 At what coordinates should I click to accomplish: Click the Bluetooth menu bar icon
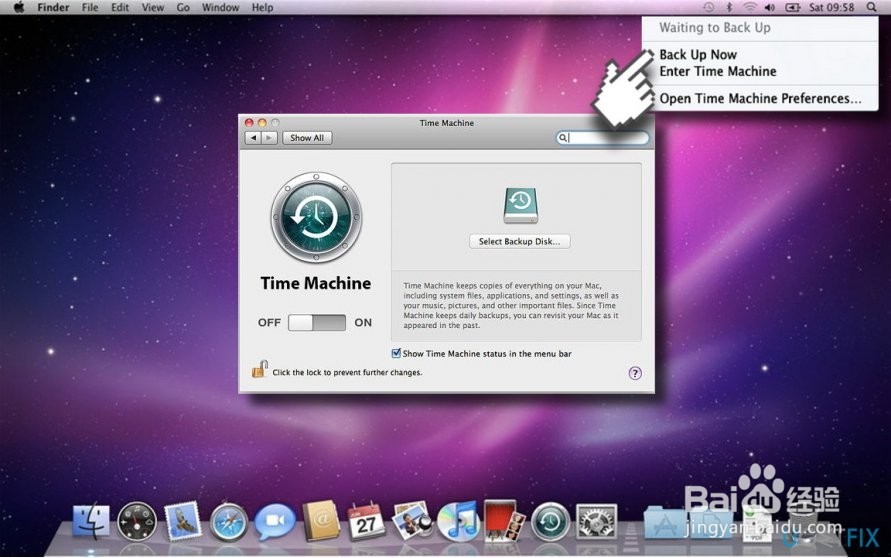point(729,7)
